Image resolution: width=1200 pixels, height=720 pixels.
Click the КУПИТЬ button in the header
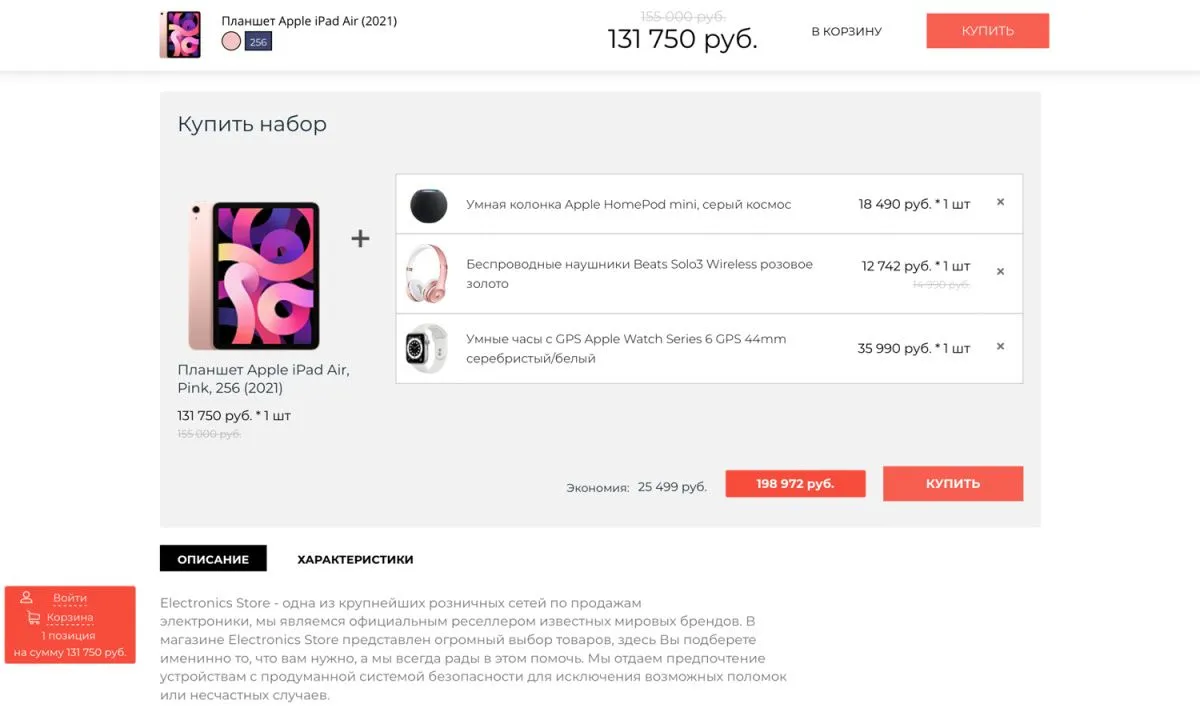(x=987, y=30)
